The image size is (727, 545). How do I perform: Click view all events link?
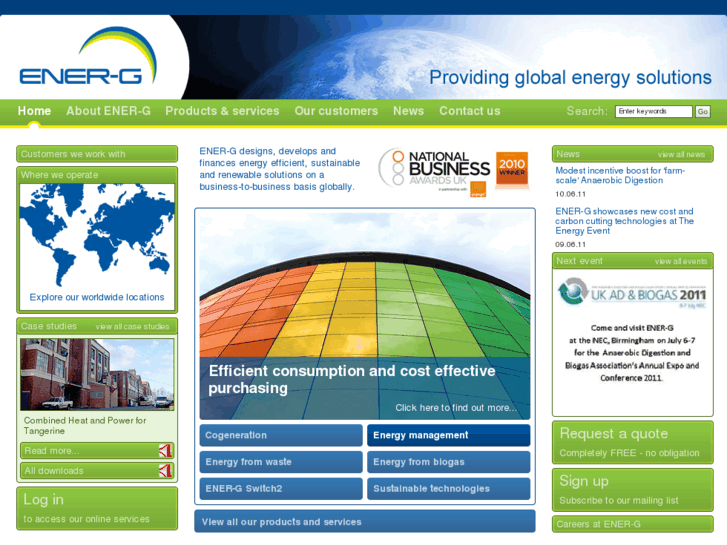[x=681, y=262]
